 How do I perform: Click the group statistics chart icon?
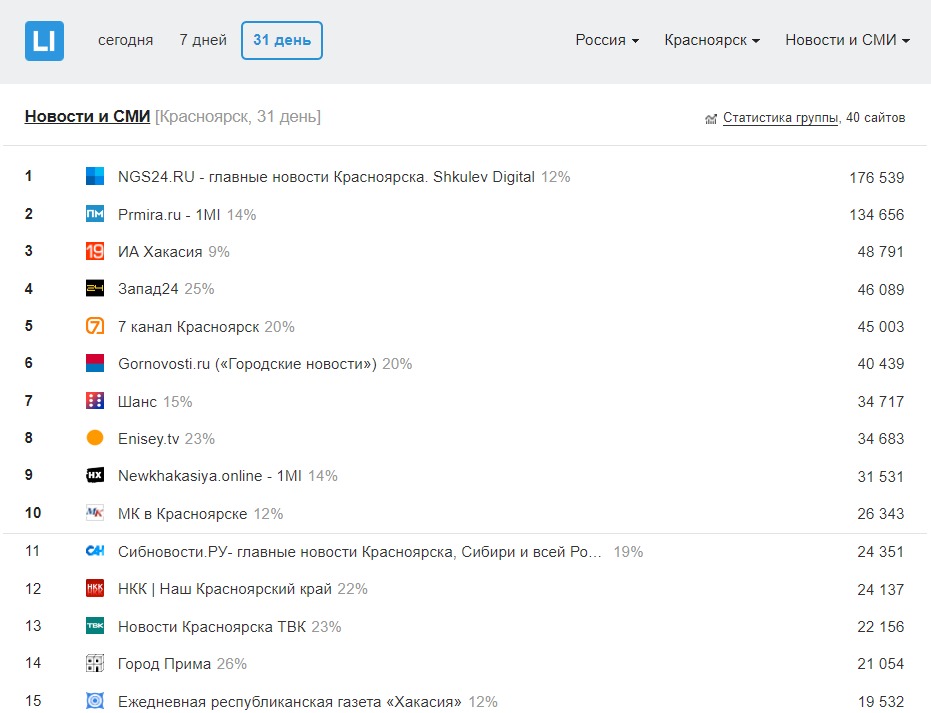click(711, 119)
